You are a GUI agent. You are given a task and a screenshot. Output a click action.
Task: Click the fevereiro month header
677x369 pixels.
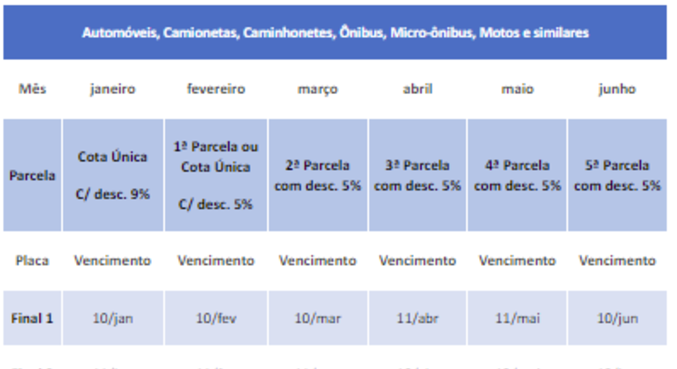216,89
